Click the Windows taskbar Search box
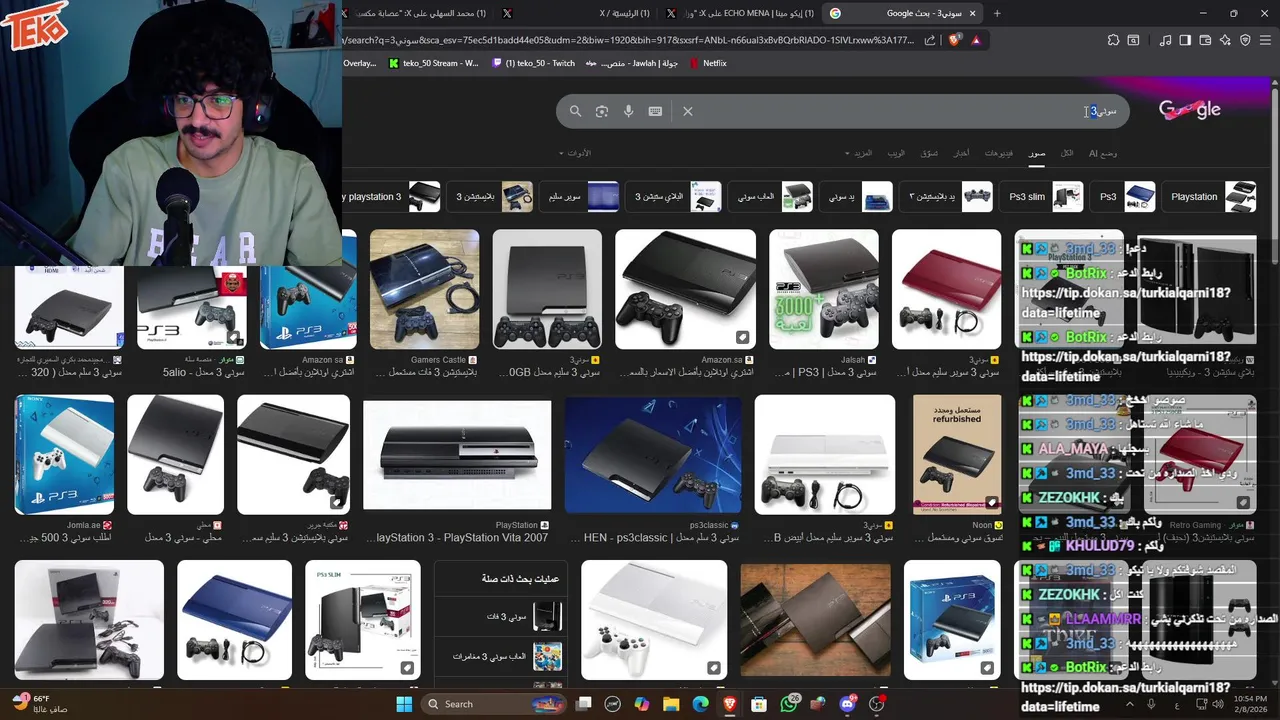The image size is (1280, 720). click(495, 704)
